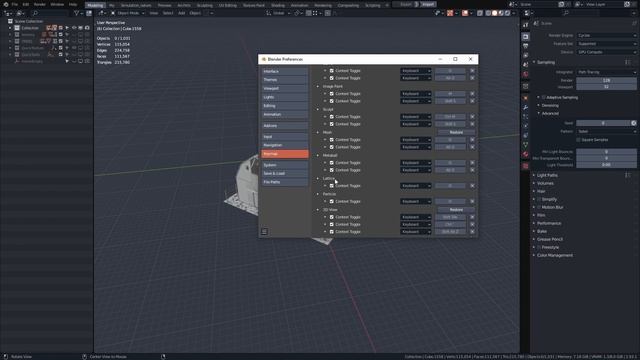Click the outliner editor type icon
Viewport: 640px width, 360px height.
(8, 13)
